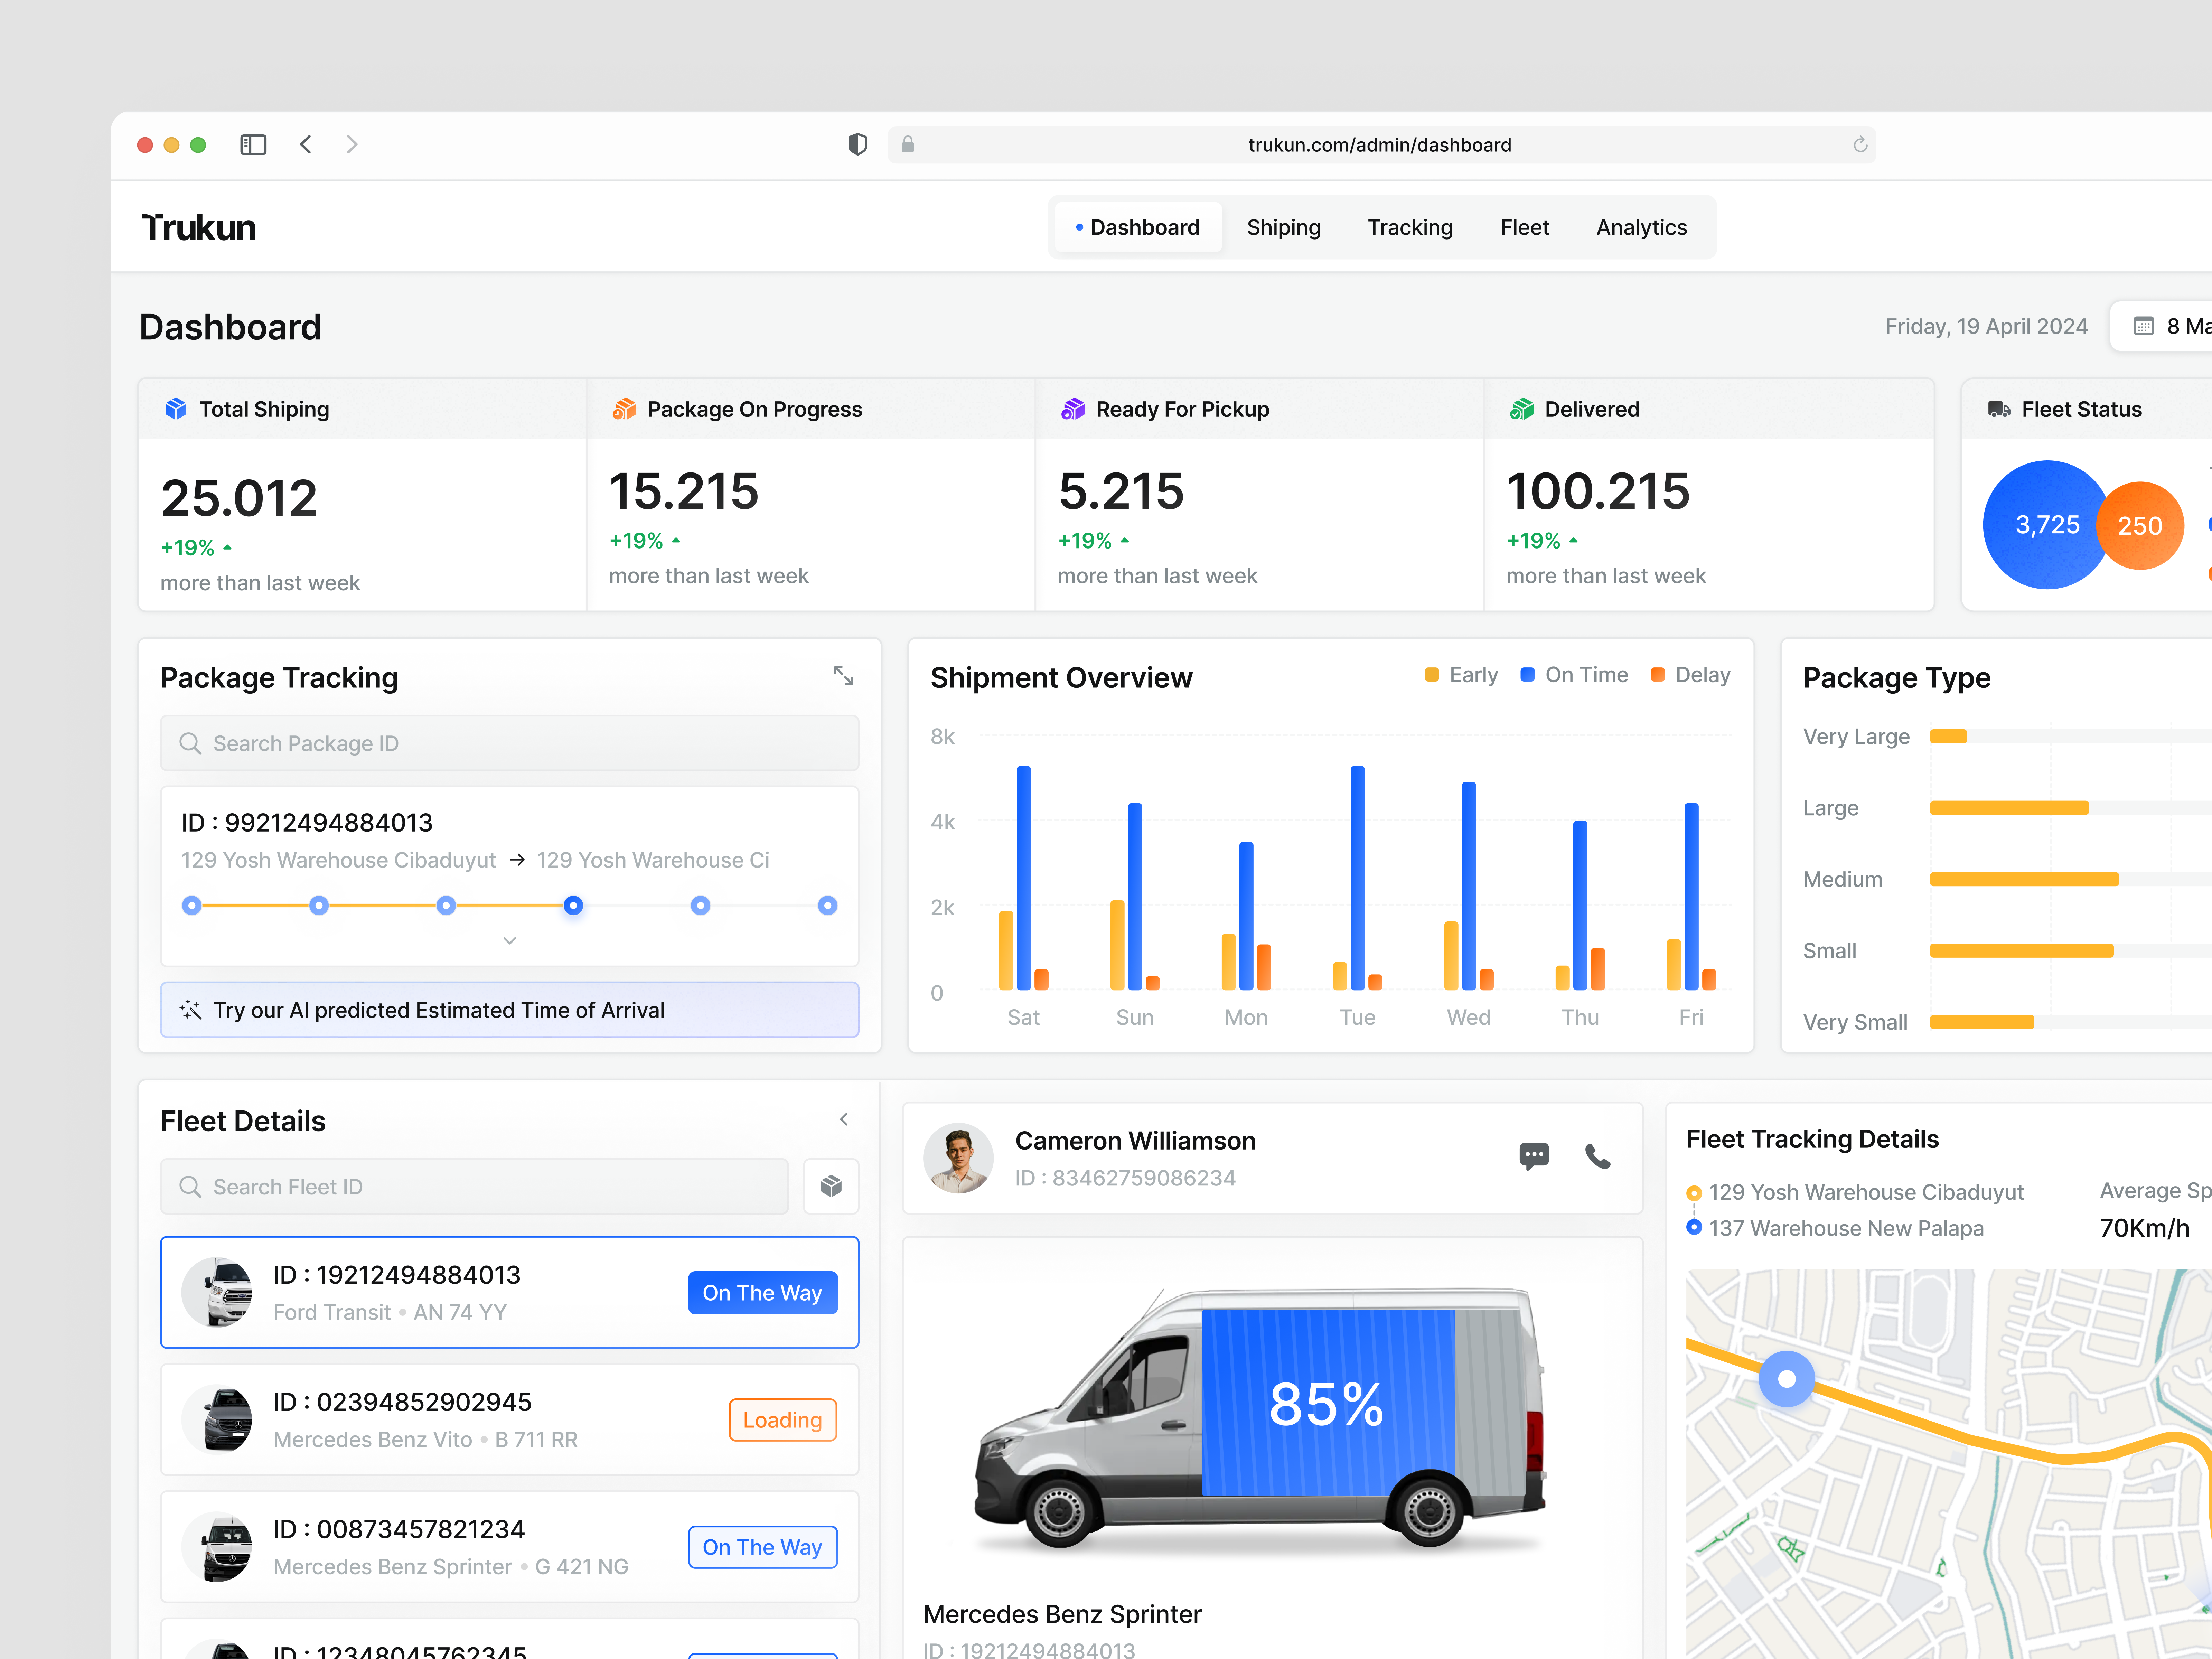
Task: Focus the Search Fleet ID field
Action: [474, 1187]
